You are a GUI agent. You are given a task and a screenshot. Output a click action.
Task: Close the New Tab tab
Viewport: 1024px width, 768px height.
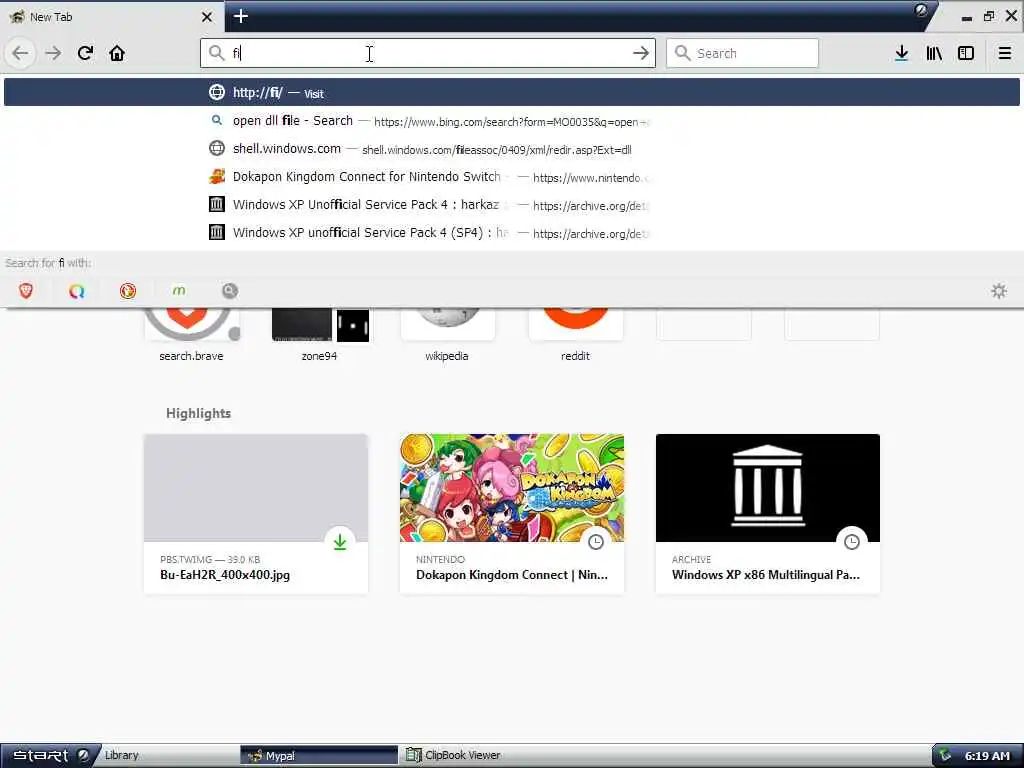tap(206, 17)
